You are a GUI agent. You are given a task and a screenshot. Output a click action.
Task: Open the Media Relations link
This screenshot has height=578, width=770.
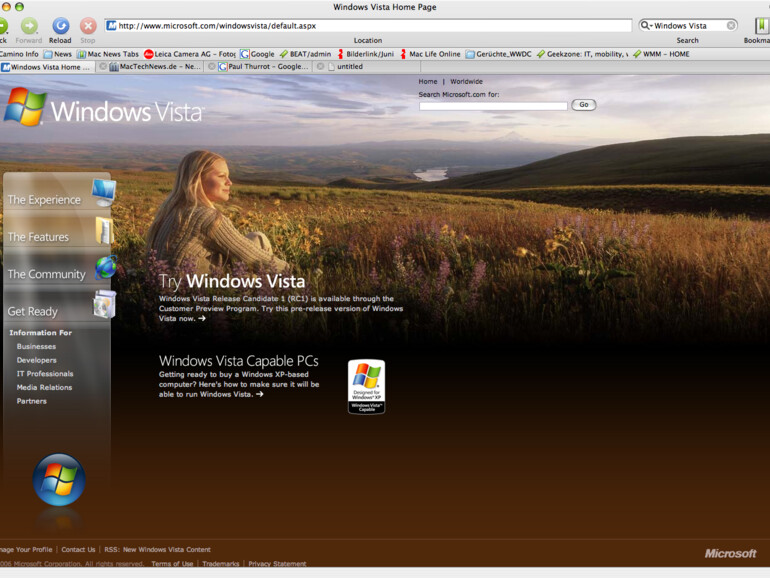[x=44, y=387]
